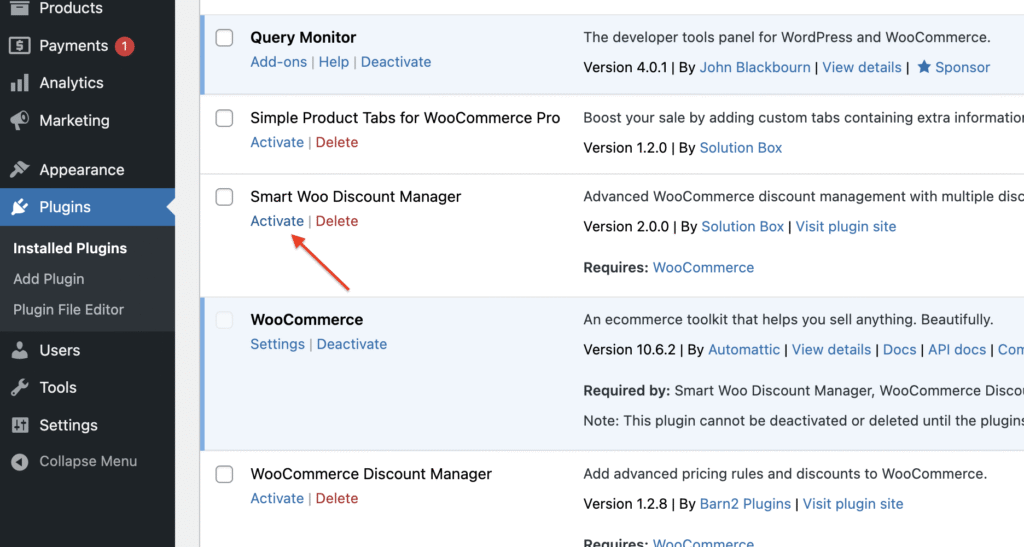Open the Add Plugin submenu item
This screenshot has width=1024, height=547.
click(48, 279)
